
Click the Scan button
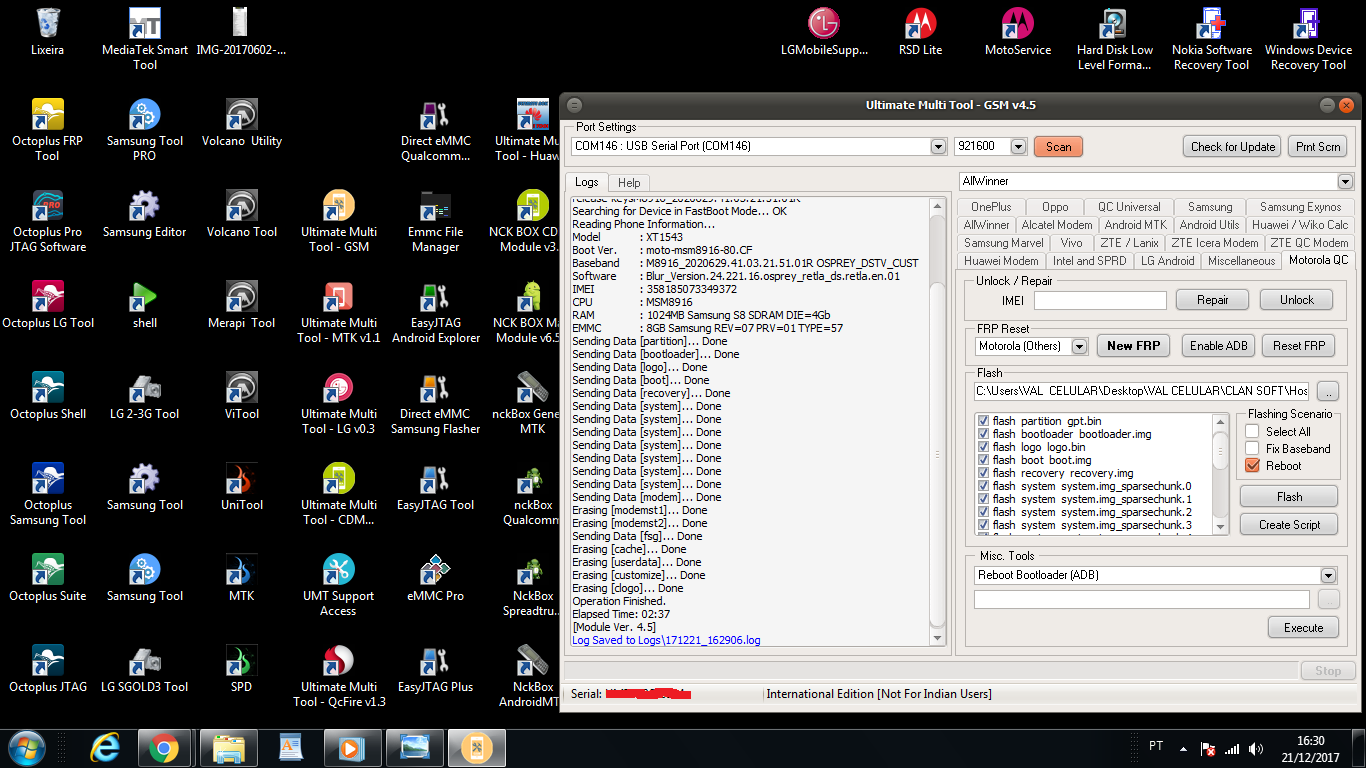[x=1059, y=146]
